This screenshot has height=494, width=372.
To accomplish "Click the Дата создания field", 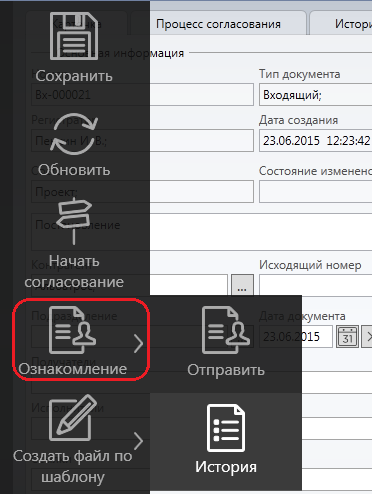I will click(316, 141).
